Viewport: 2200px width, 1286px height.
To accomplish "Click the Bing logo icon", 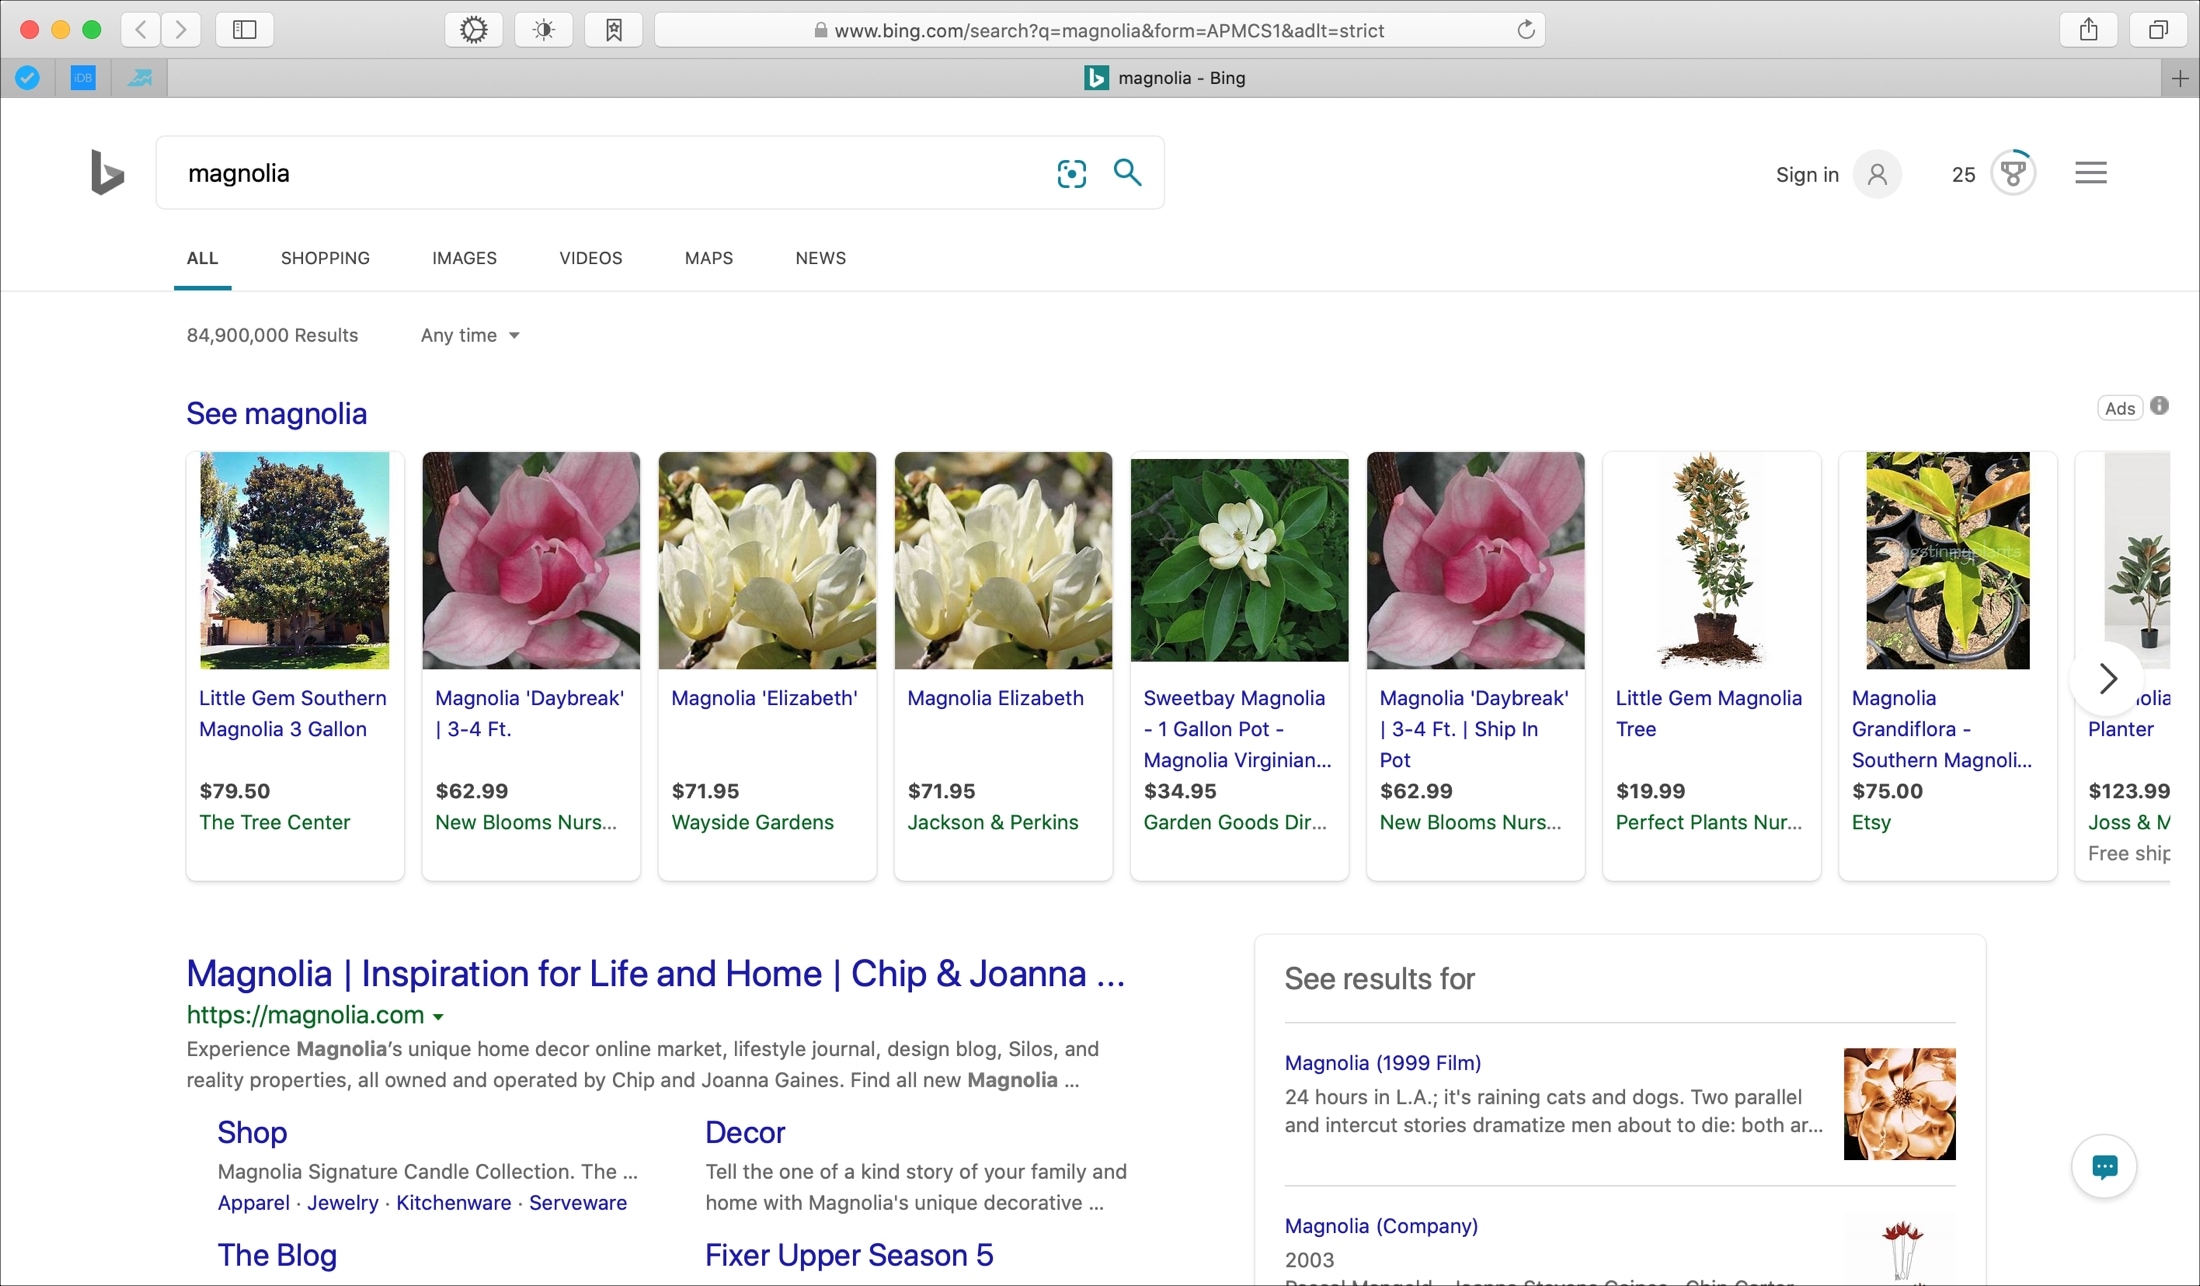I will click(x=107, y=172).
